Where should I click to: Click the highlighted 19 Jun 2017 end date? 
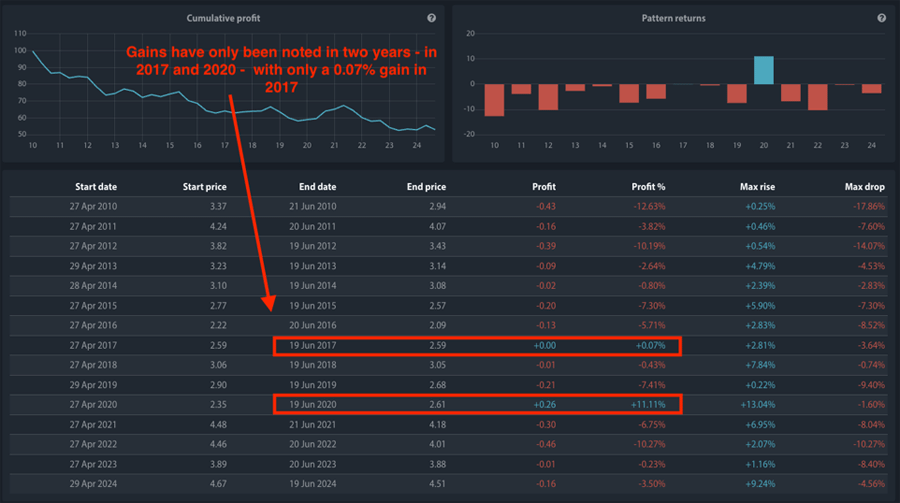pyautogui.click(x=312, y=345)
